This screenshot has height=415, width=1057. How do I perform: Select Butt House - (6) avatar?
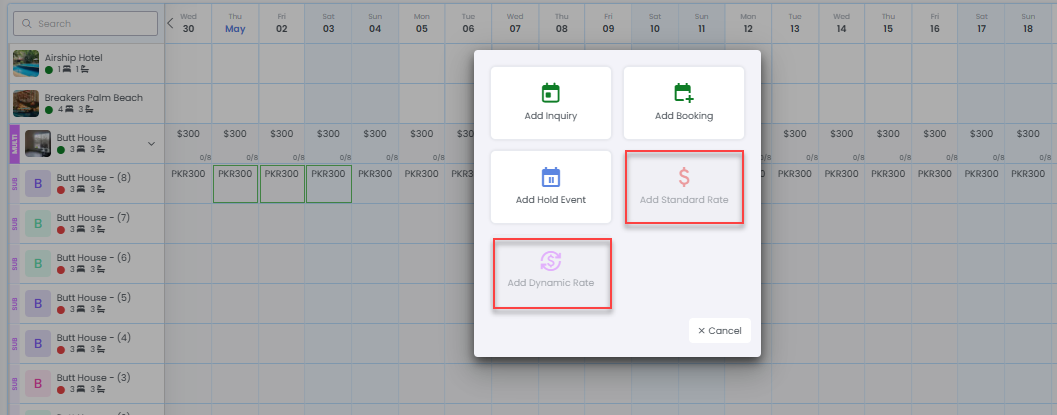pyautogui.click(x=38, y=263)
